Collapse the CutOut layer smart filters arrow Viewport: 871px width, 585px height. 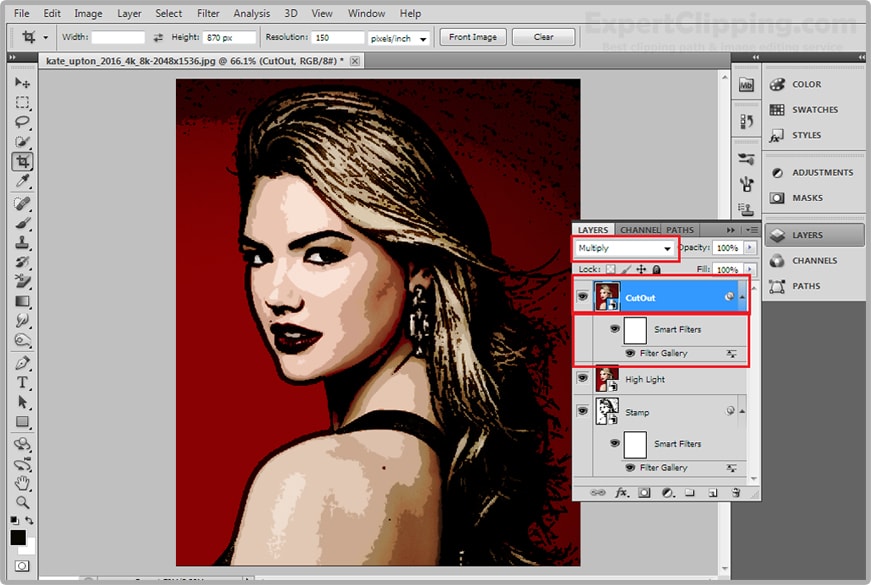(x=741, y=297)
